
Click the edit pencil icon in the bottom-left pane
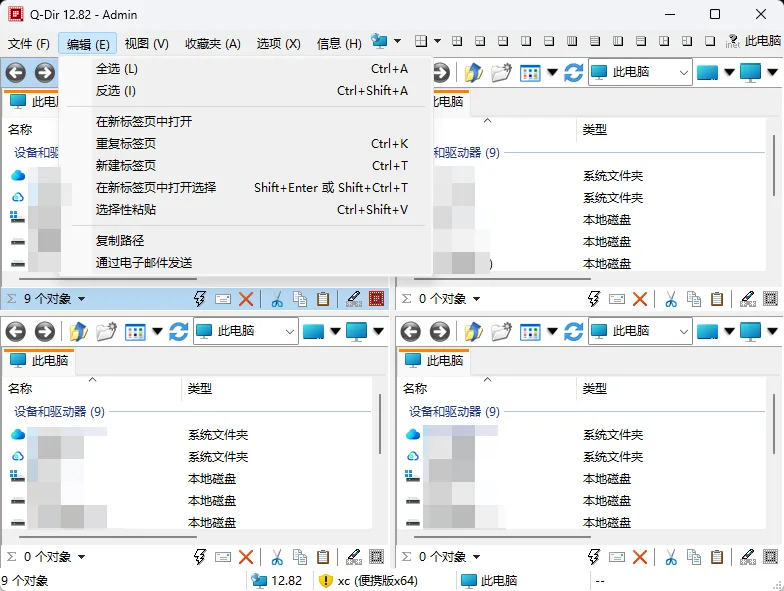tap(354, 556)
